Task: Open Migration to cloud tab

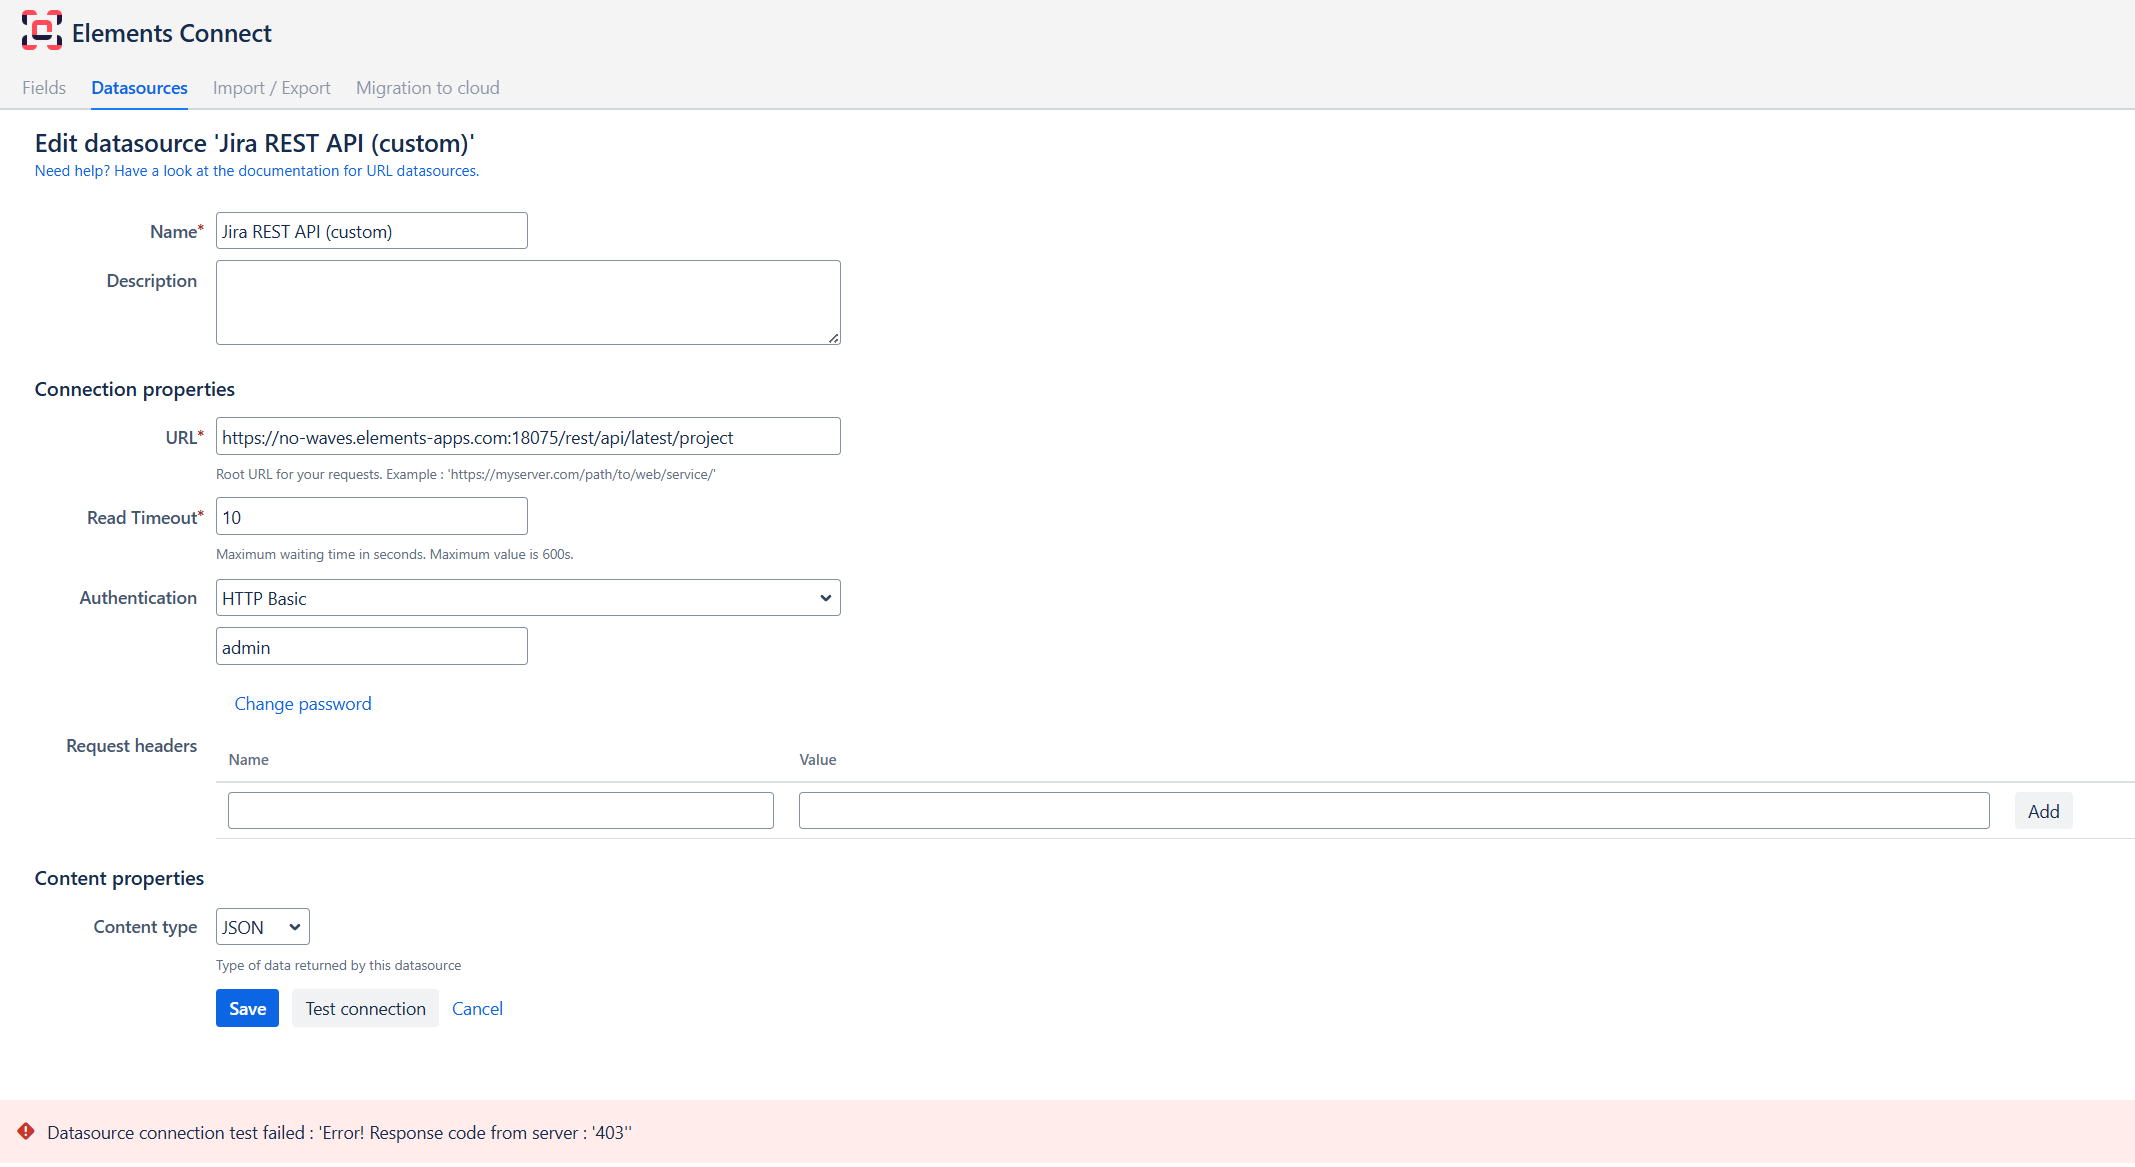Action: coord(428,88)
